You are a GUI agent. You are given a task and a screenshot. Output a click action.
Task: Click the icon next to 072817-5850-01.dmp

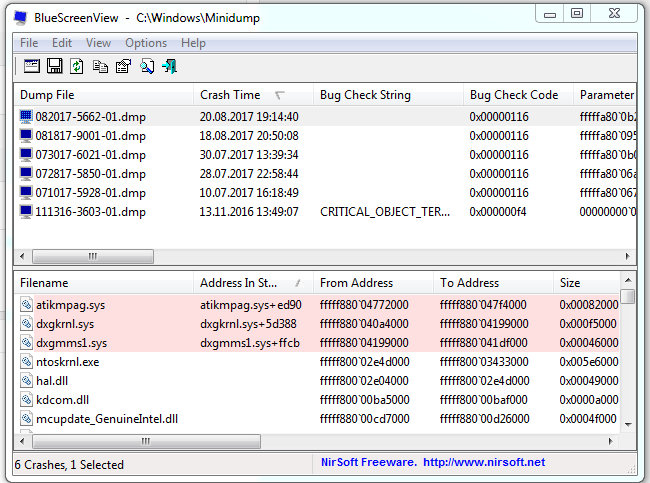pyautogui.click(x=26, y=174)
